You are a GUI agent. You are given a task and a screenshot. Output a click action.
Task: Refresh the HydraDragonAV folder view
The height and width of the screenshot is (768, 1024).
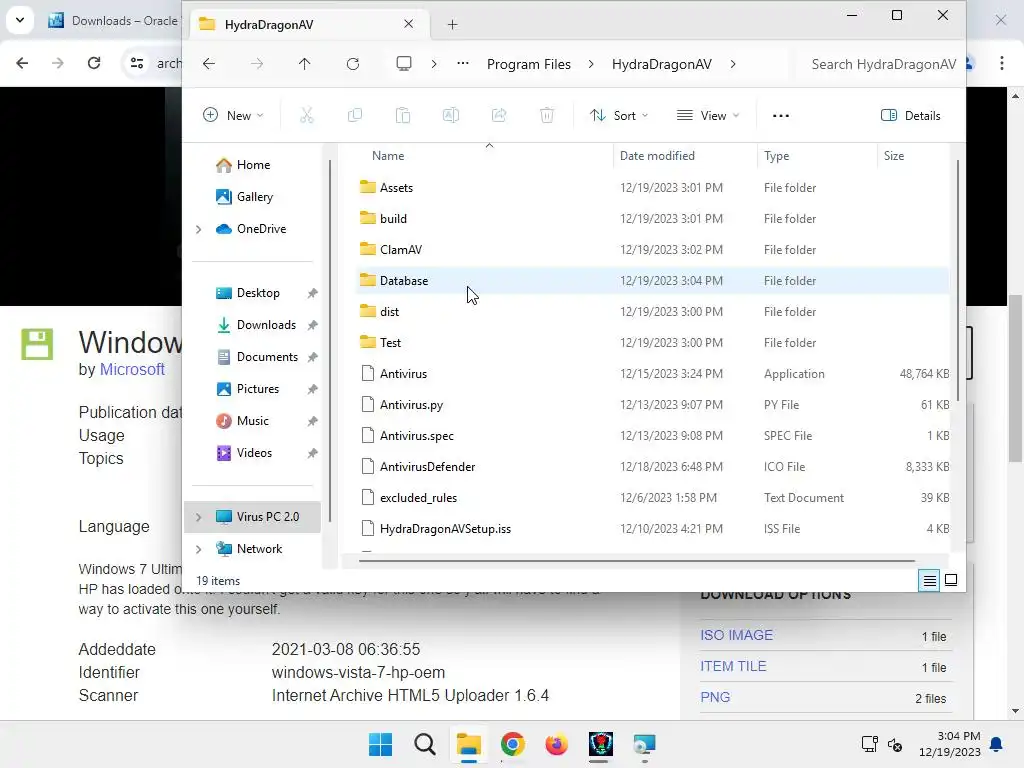point(353,64)
